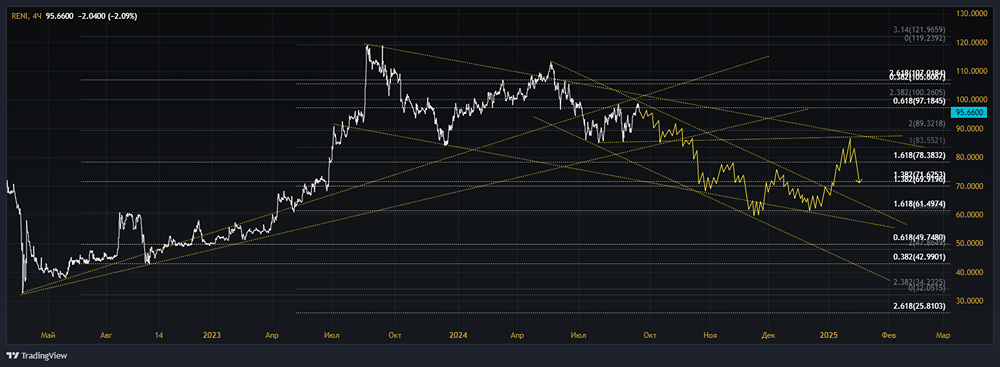Click the Фев label on time axis
1000x367 pixels.
887,335
